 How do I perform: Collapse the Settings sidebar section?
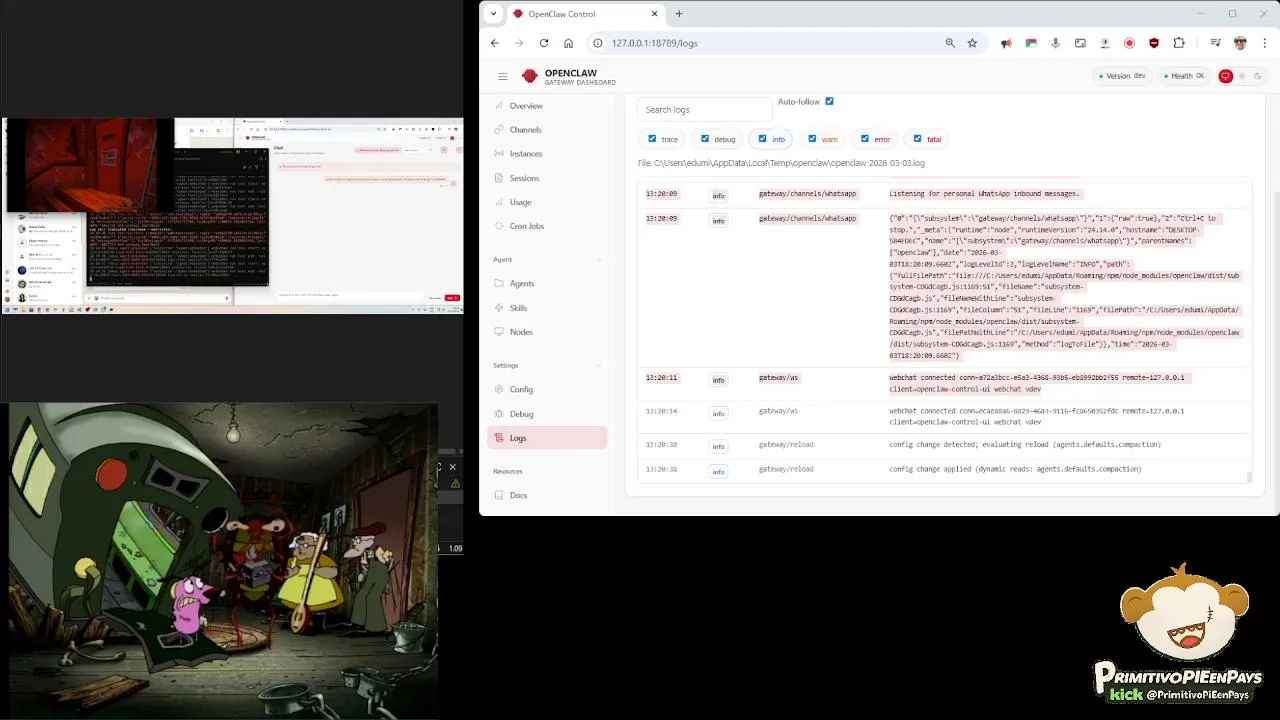pyautogui.click(x=600, y=365)
